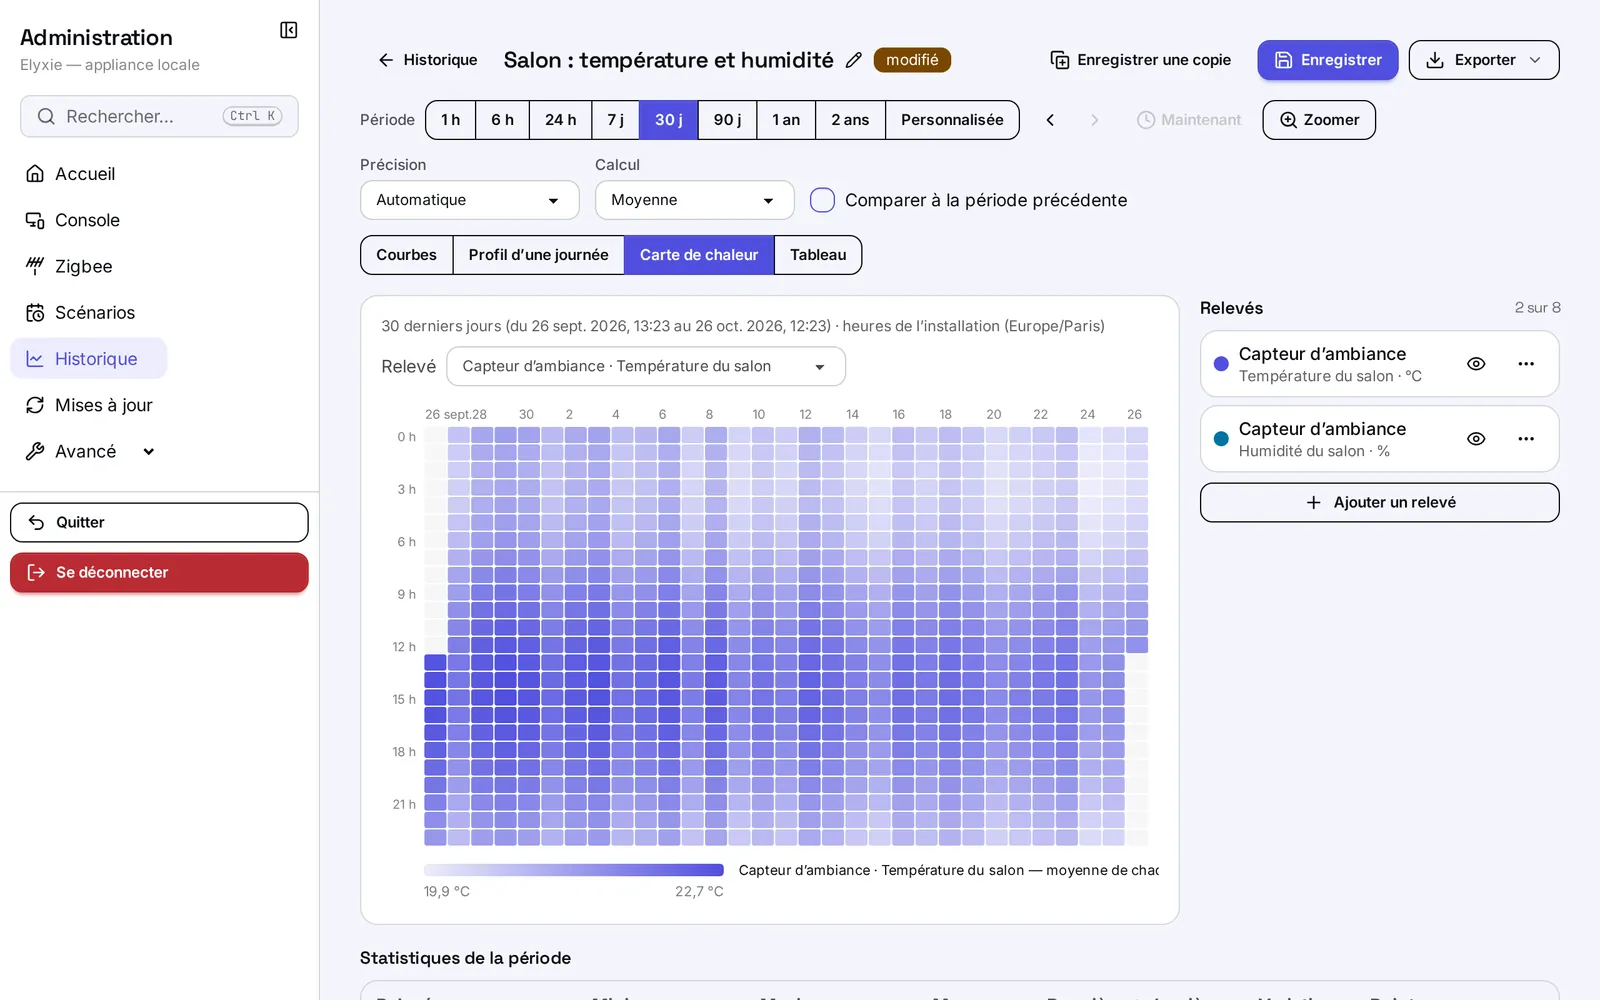Click the Zoomer button
Screen dimensions: 1600x1000
click(1319, 120)
